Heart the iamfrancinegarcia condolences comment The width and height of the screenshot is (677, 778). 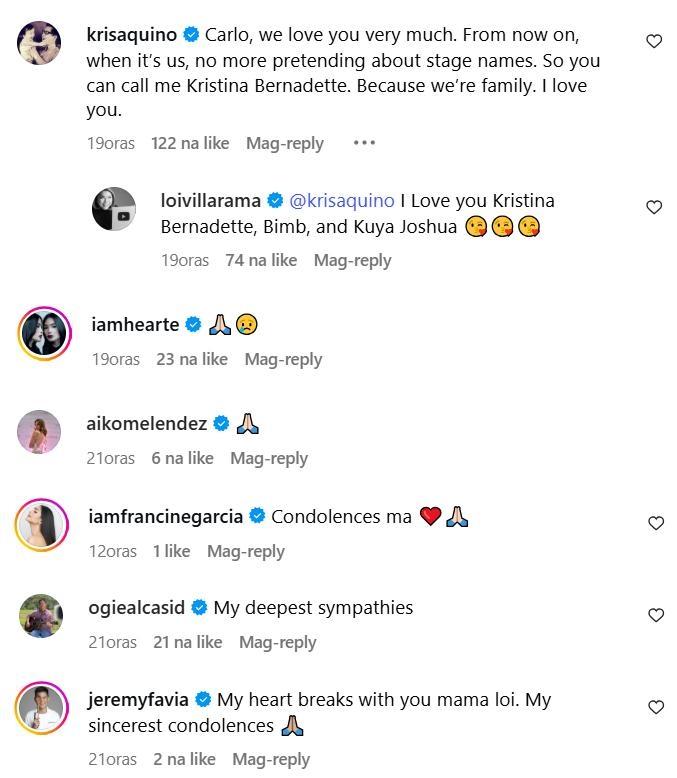pos(656,523)
